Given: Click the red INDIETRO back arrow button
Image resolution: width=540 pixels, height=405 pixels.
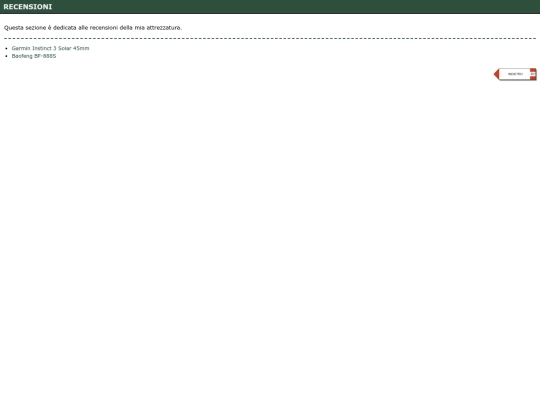Looking at the screenshot, I should click(515, 74).
